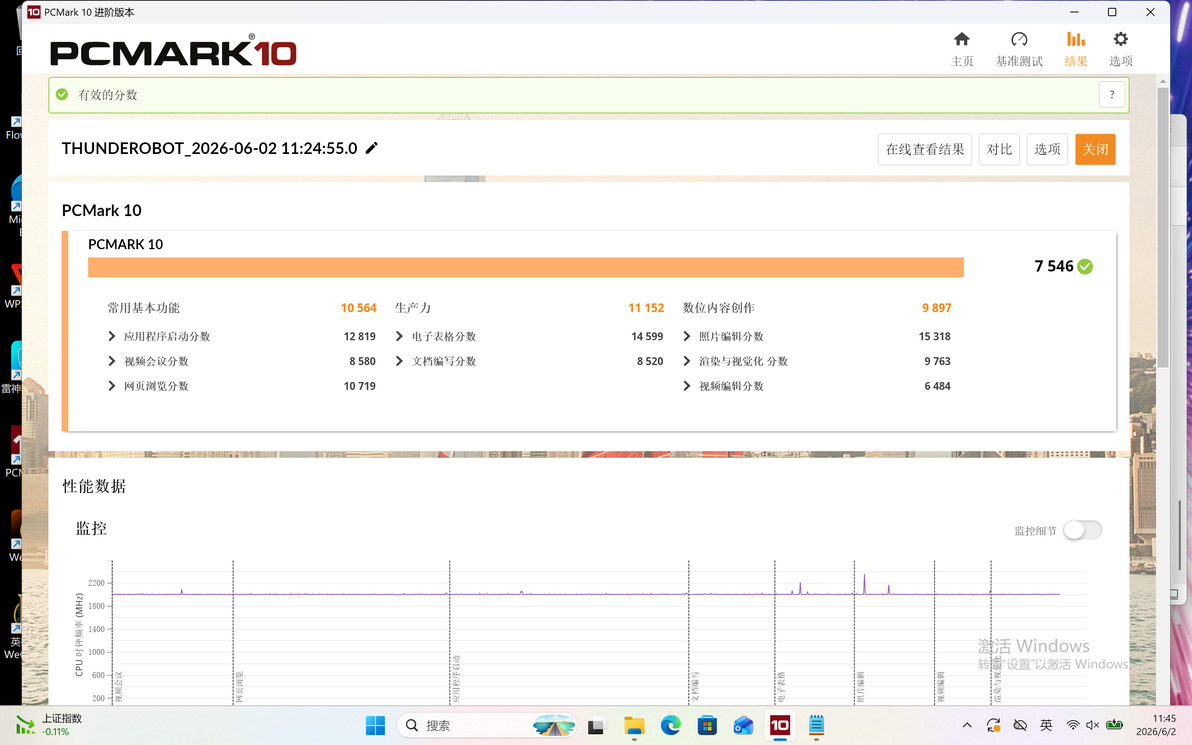Click the vertical scrollbar thumb
The width and height of the screenshot is (1192, 745).
(x=1162, y=228)
